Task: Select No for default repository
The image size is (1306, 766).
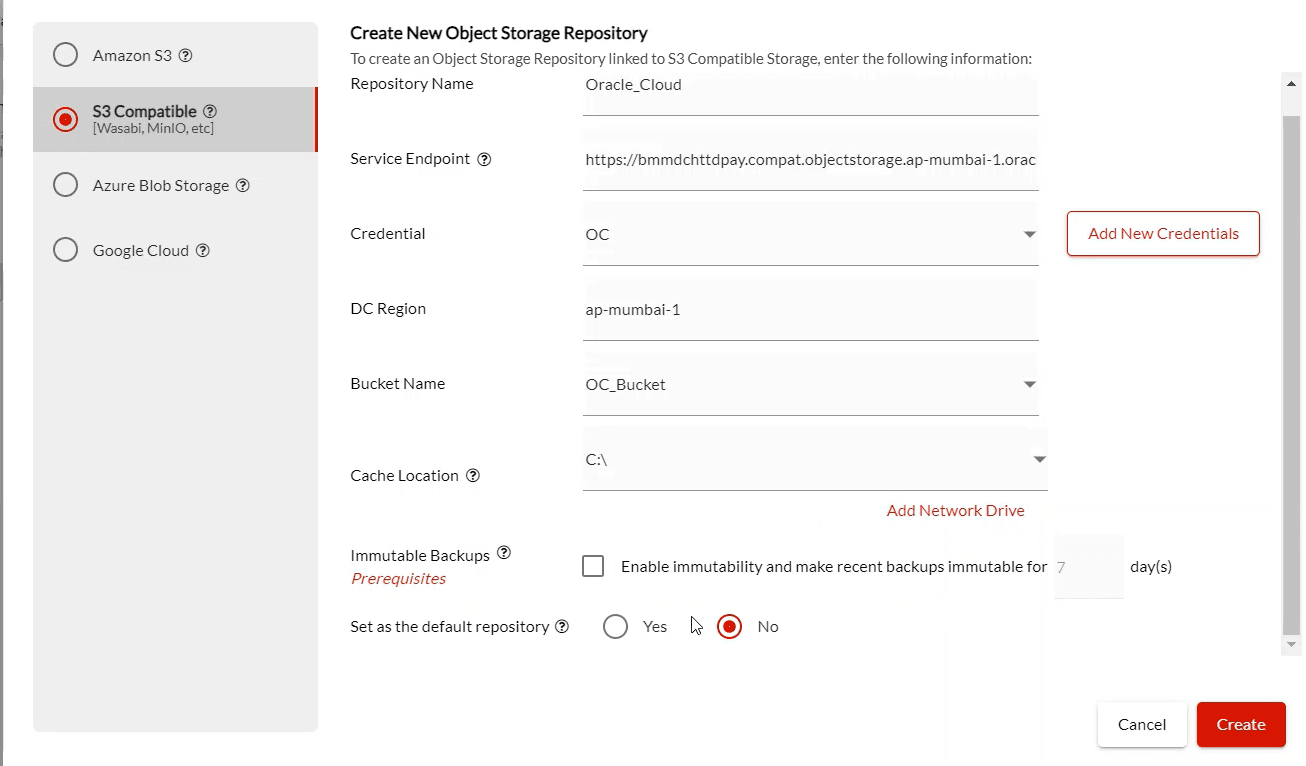Action: 730,627
